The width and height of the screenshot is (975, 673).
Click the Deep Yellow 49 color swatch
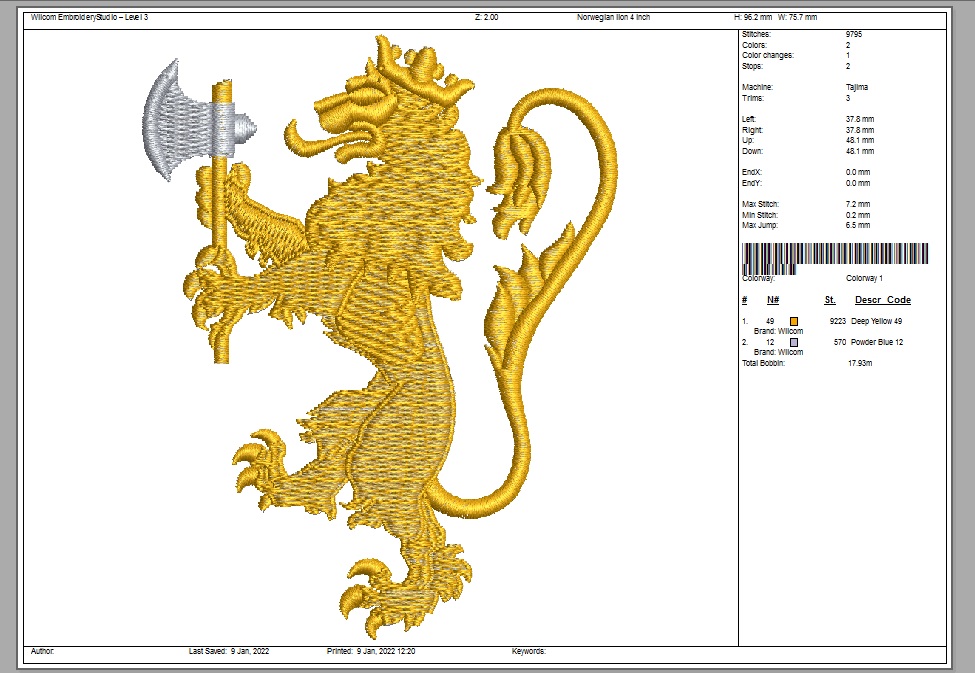tap(795, 320)
